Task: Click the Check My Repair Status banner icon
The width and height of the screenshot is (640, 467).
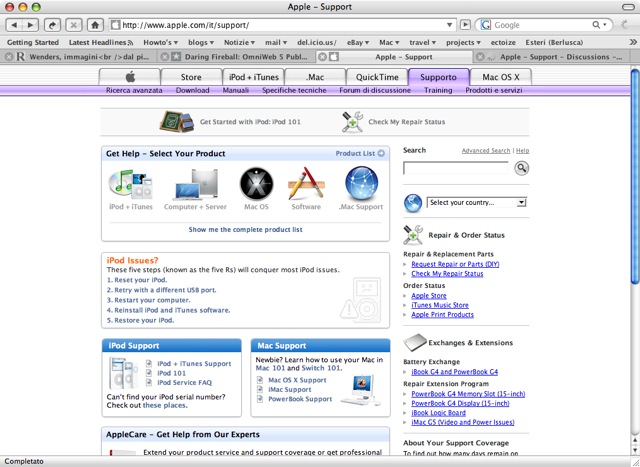Action: (x=352, y=122)
